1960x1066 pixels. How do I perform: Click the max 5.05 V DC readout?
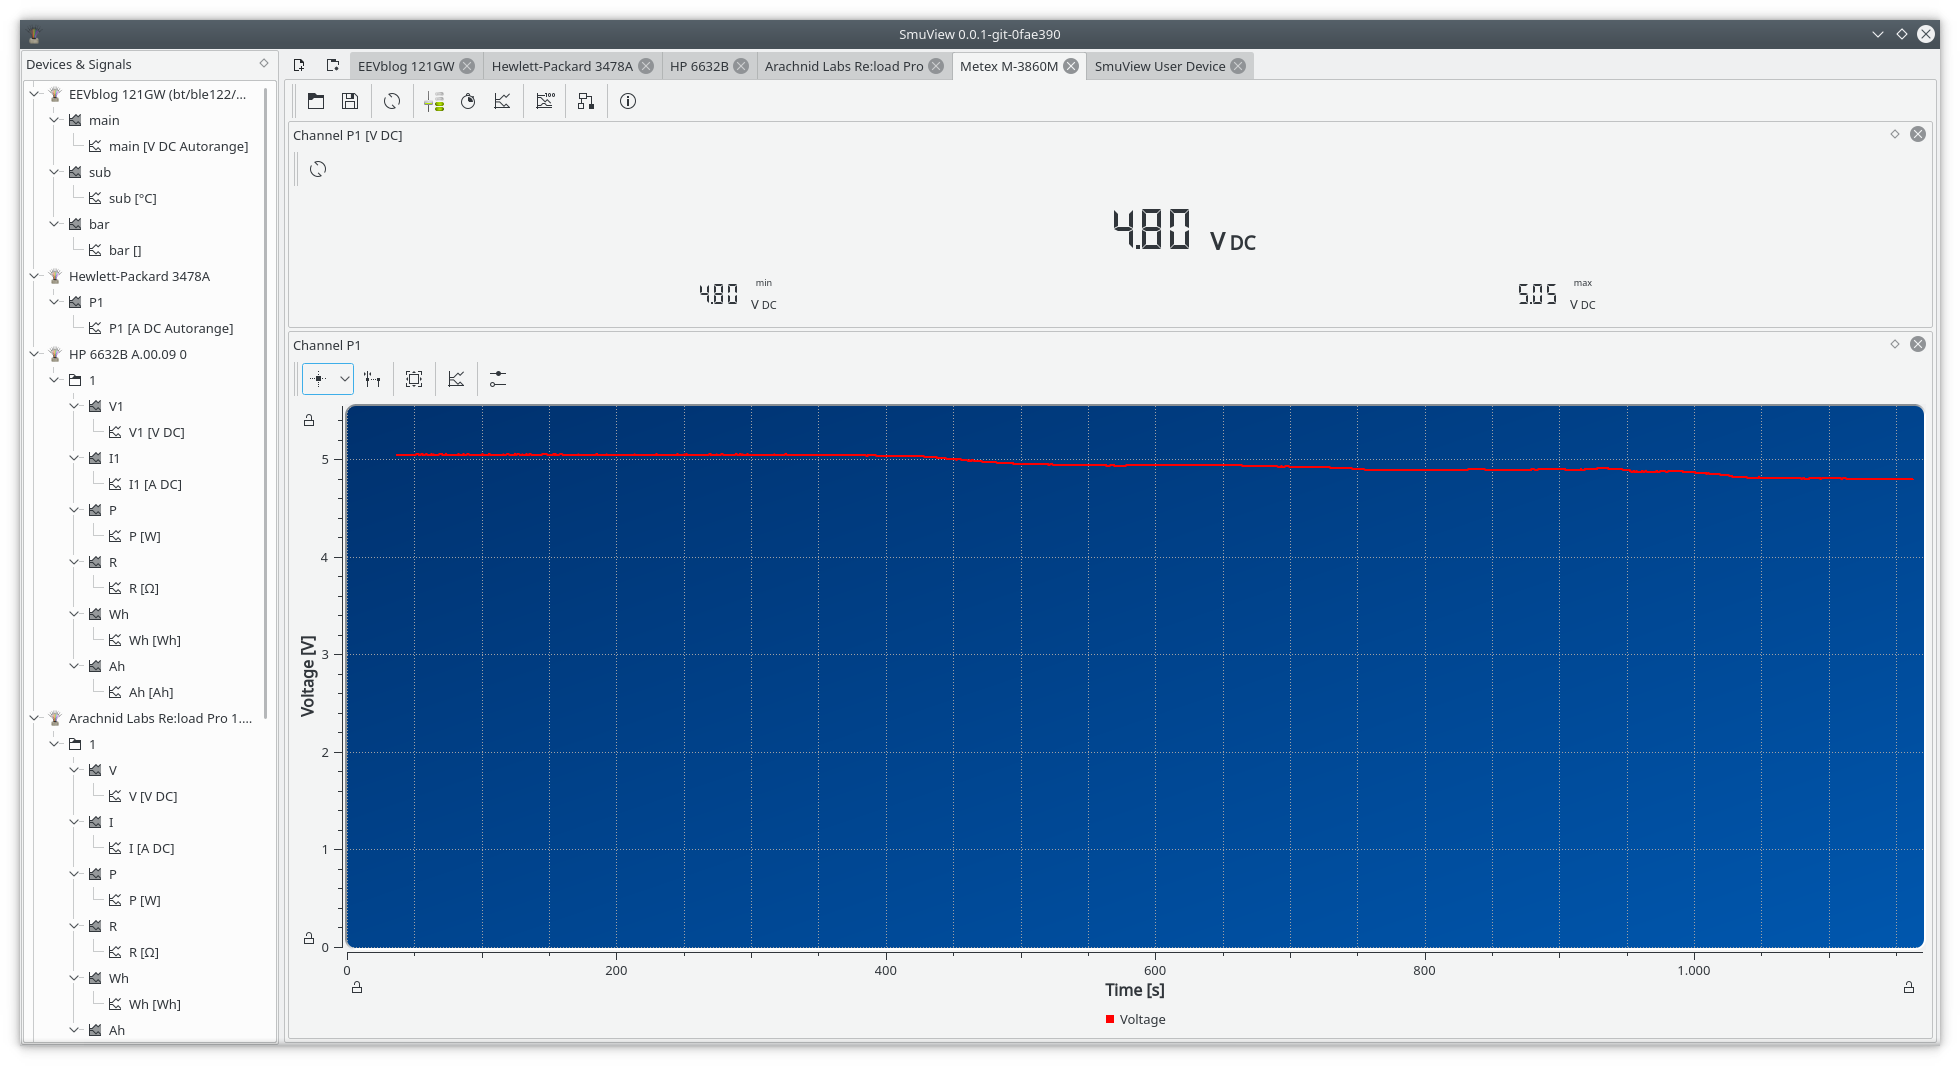pos(1557,294)
